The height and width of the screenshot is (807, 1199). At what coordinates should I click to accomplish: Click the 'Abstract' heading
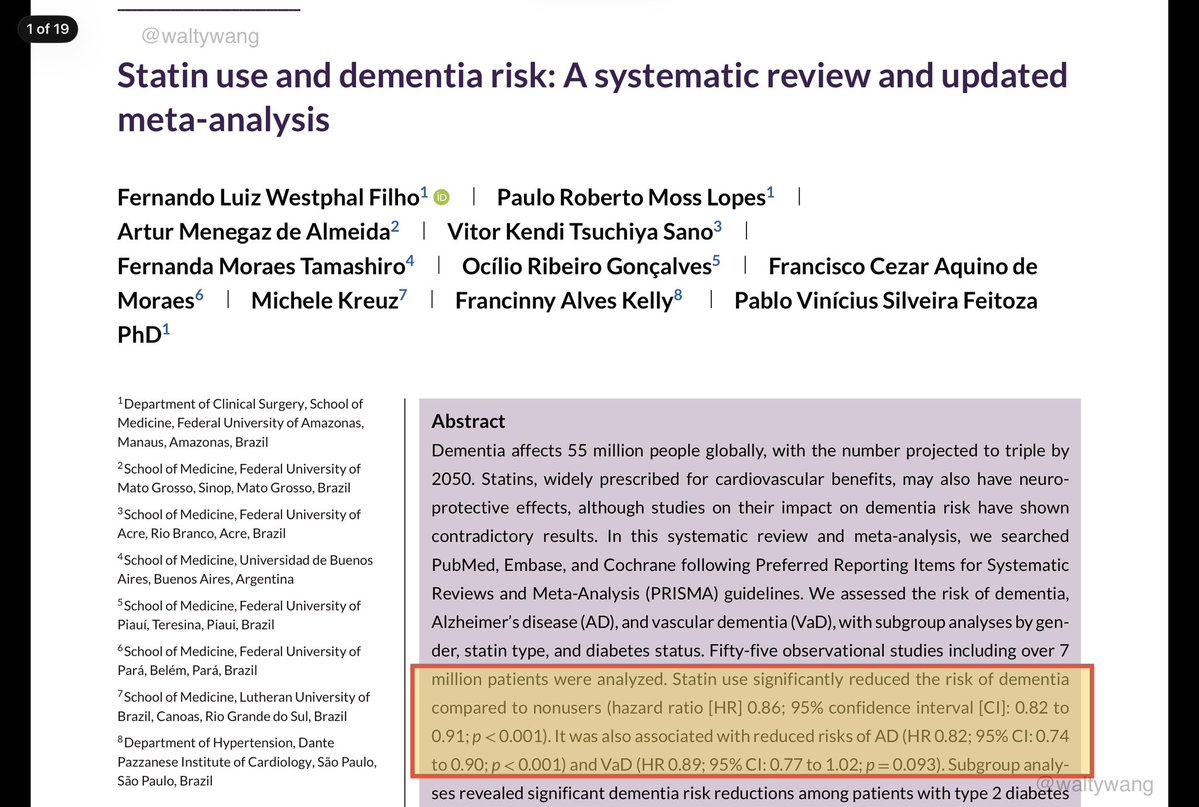(468, 421)
